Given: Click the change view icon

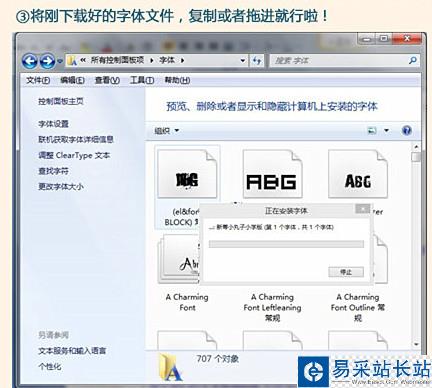Looking at the screenshot, I should tap(372, 131).
